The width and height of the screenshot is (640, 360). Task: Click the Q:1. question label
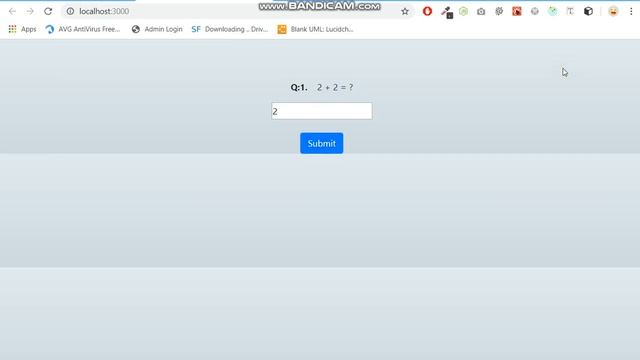[299, 87]
